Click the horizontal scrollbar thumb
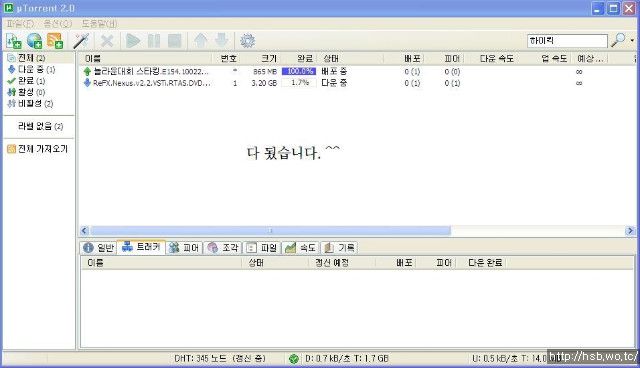The height and width of the screenshot is (368, 640). [x=270, y=231]
